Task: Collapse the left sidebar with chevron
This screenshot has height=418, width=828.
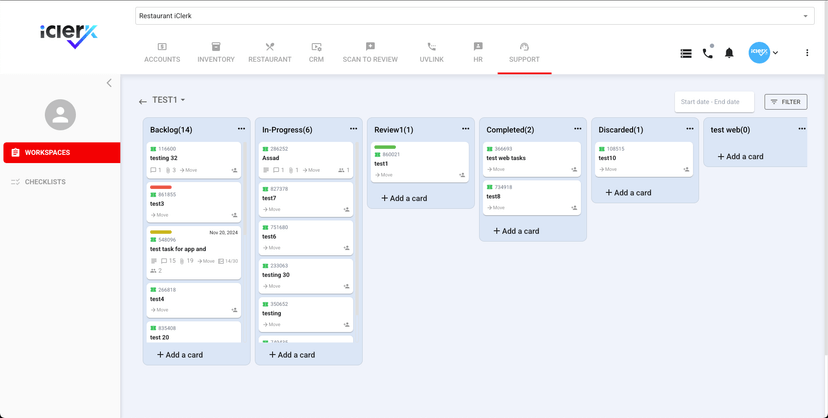Action: pyautogui.click(x=109, y=83)
